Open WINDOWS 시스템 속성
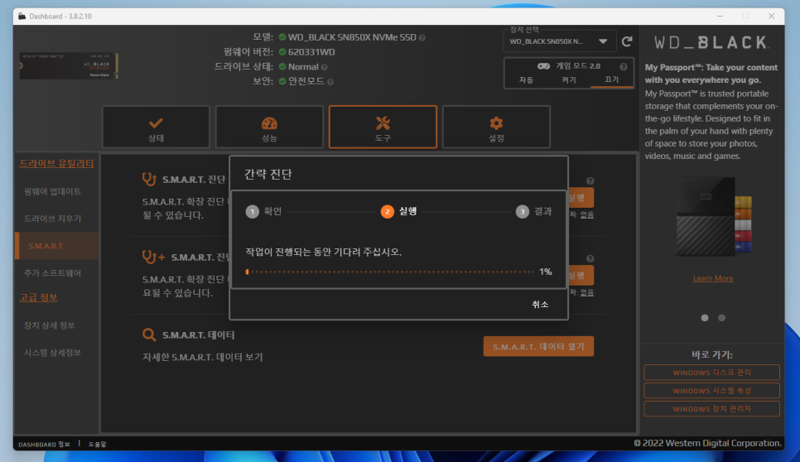The width and height of the screenshot is (800, 462). point(712,391)
